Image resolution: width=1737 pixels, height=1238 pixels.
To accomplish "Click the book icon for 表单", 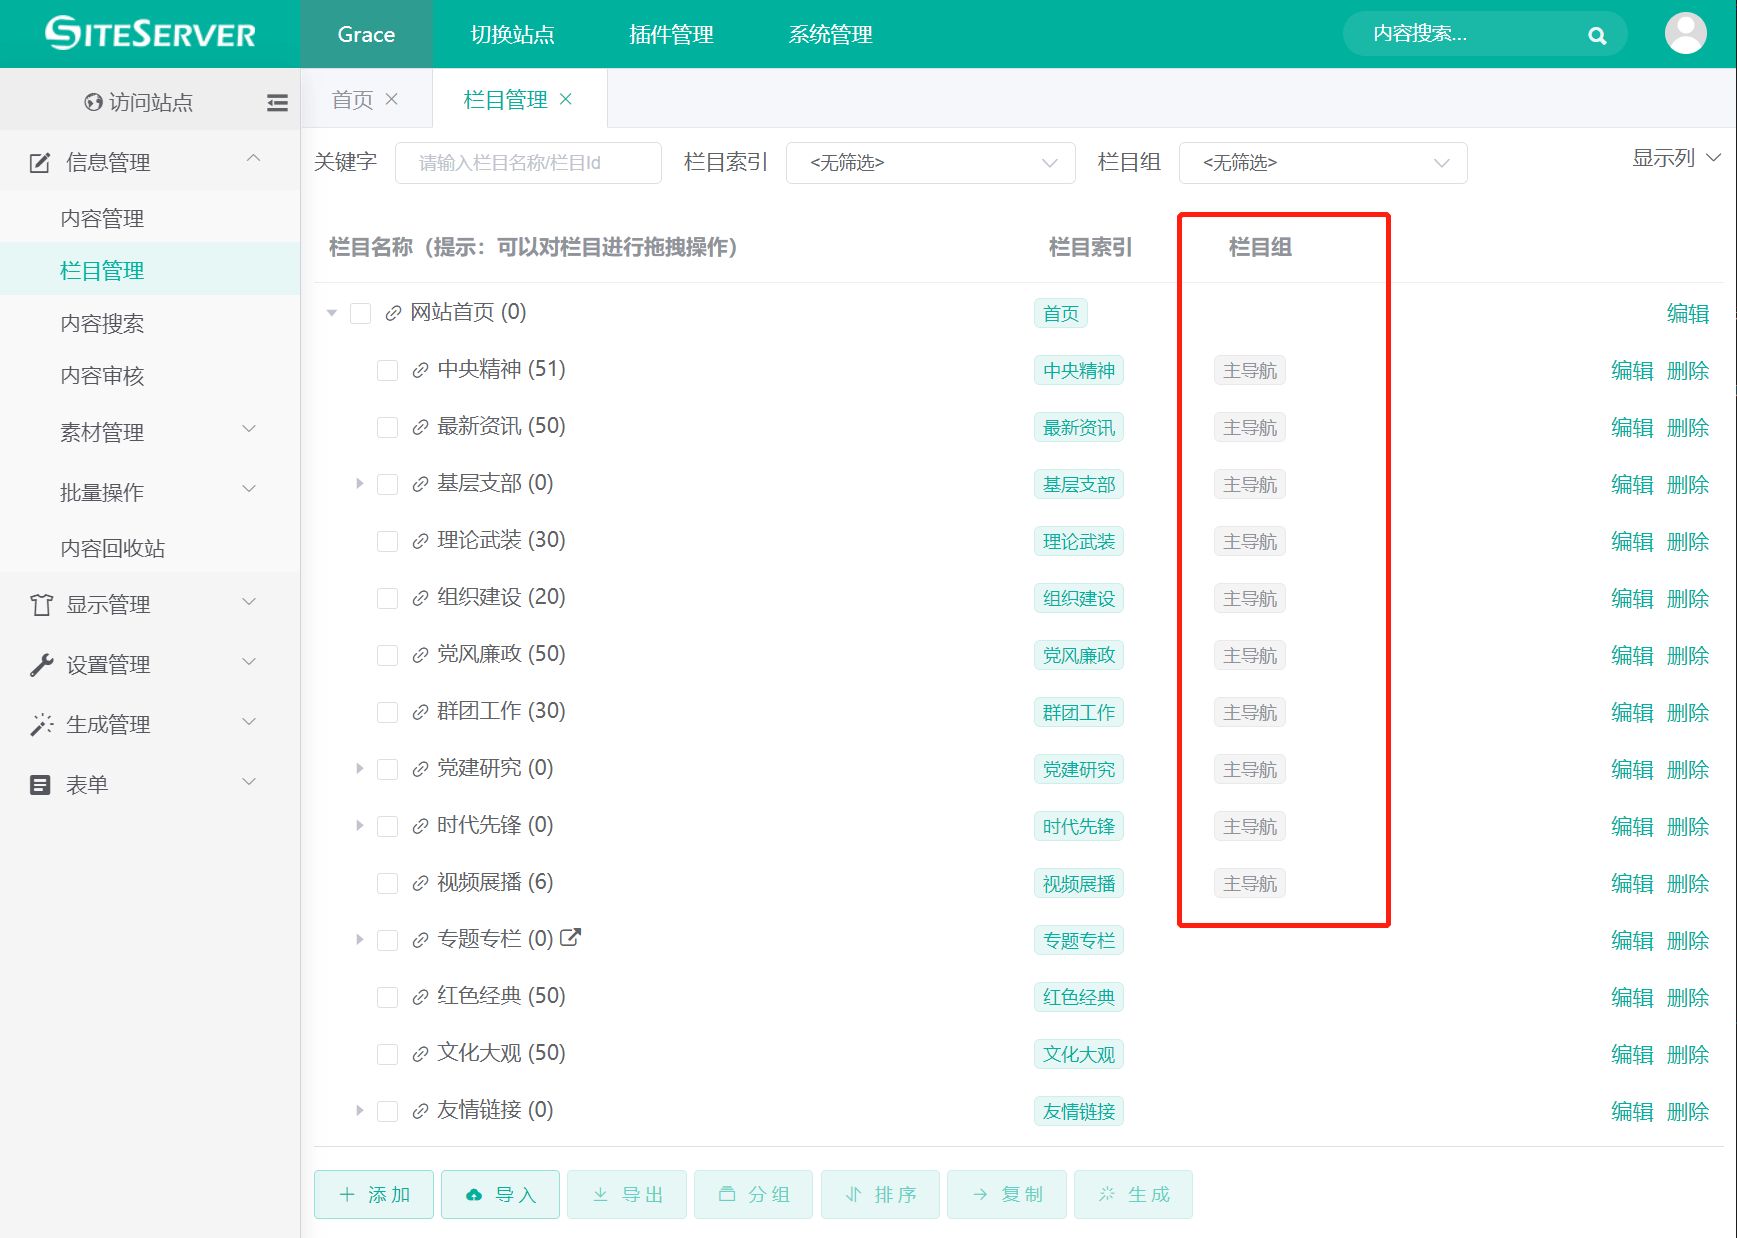I will pos(40,783).
